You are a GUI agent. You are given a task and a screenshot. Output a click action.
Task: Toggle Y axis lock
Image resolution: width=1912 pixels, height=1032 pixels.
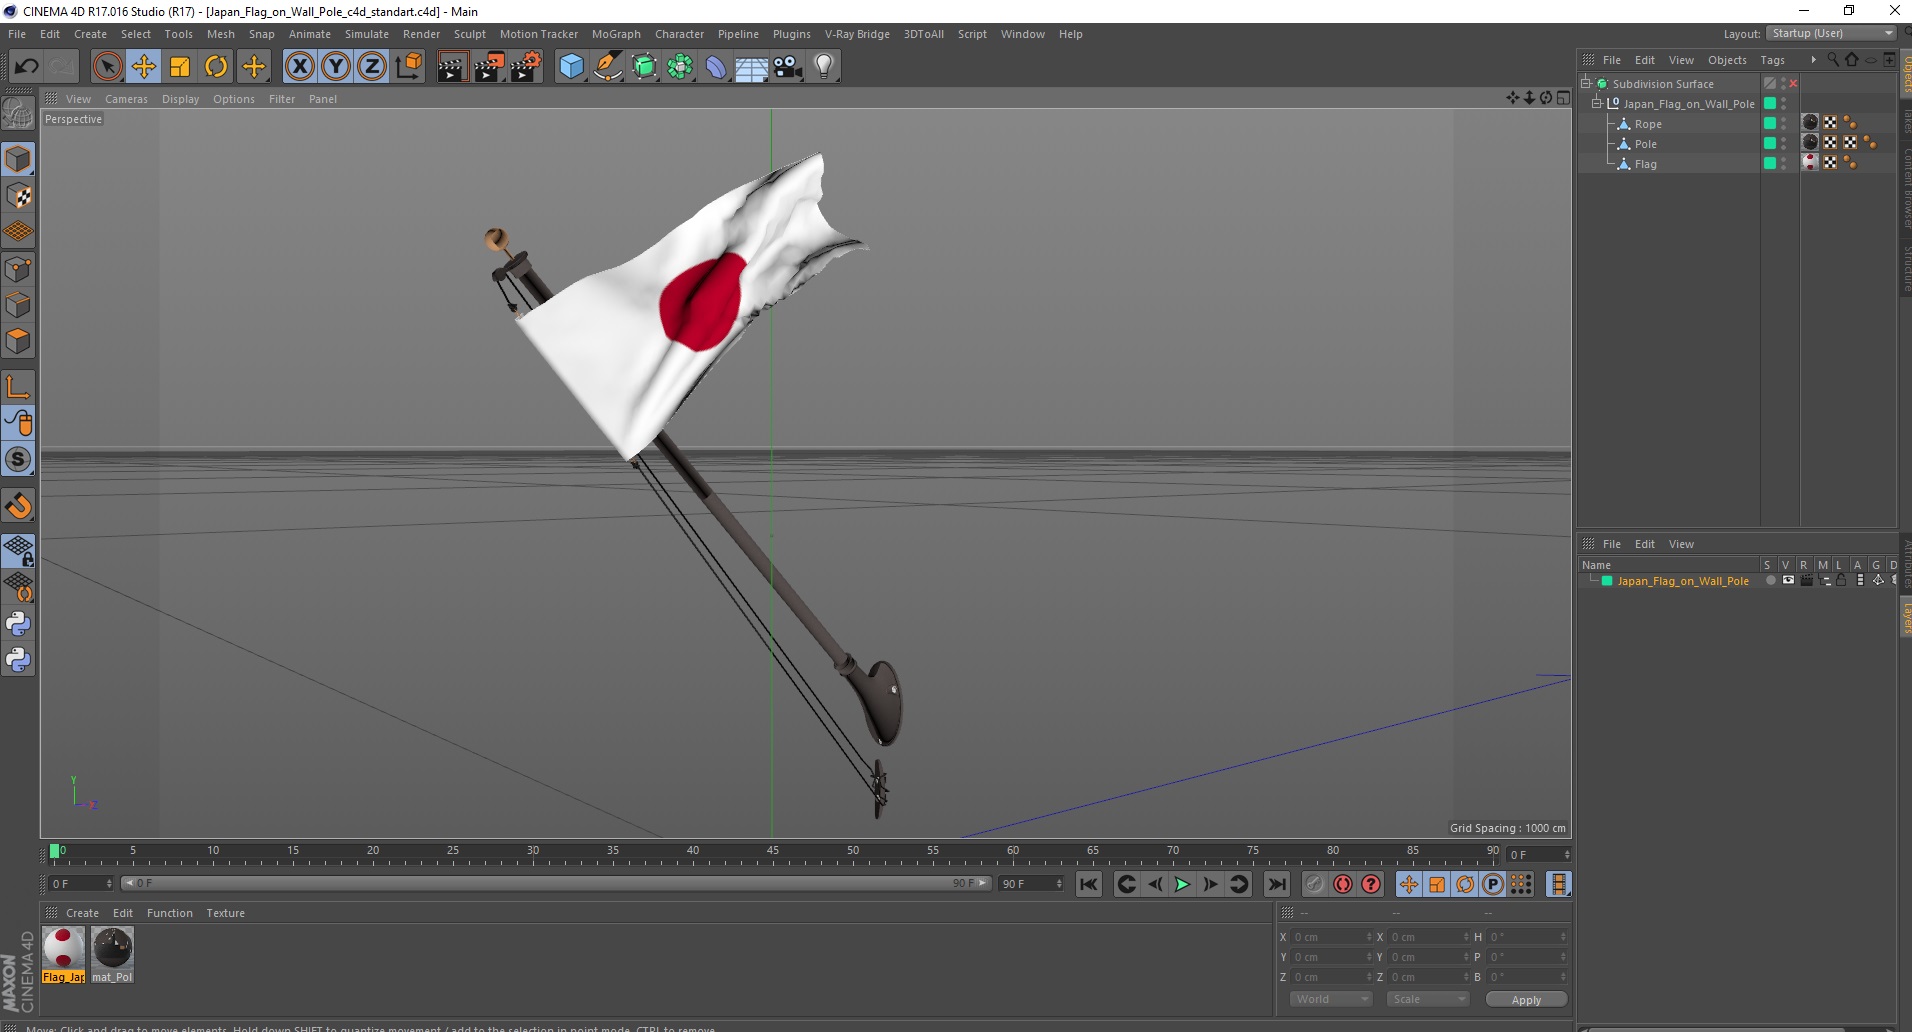[336, 67]
